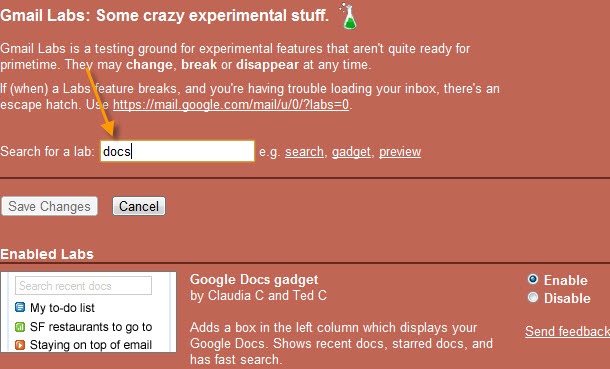Image resolution: width=610 pixels, height=369 pixels.
Task: Click the Staying on top of email entry
Action: [91, 345]
